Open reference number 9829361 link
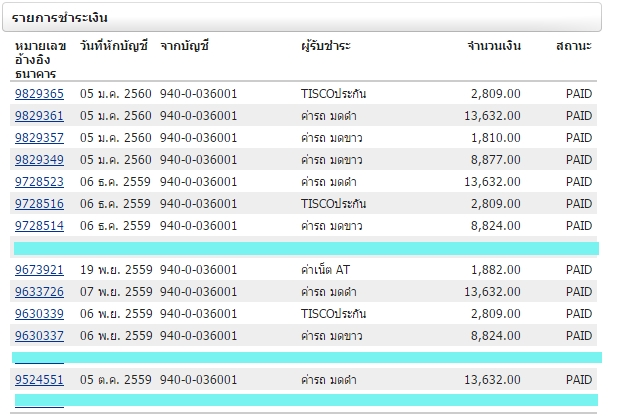Image resolution: width=635 pixels, height=417 pixels. [x=39, y=116]
